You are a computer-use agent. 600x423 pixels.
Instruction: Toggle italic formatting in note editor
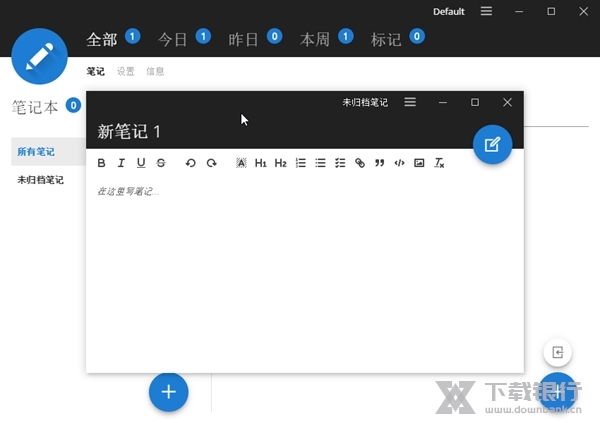pyautogui.click(x=121, y=163)
